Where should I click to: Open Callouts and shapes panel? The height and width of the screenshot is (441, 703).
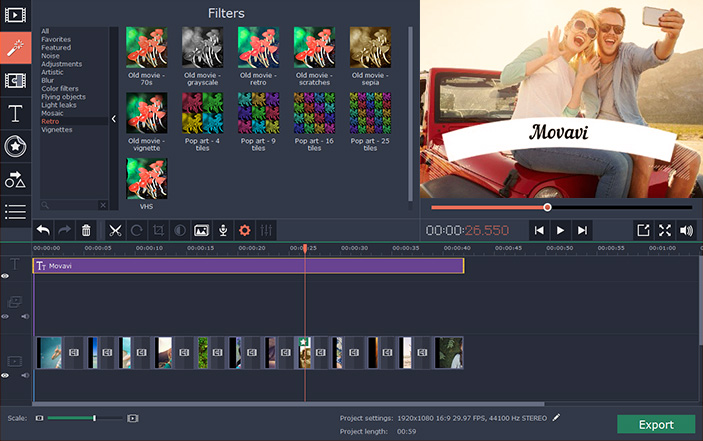pos(15,179)
